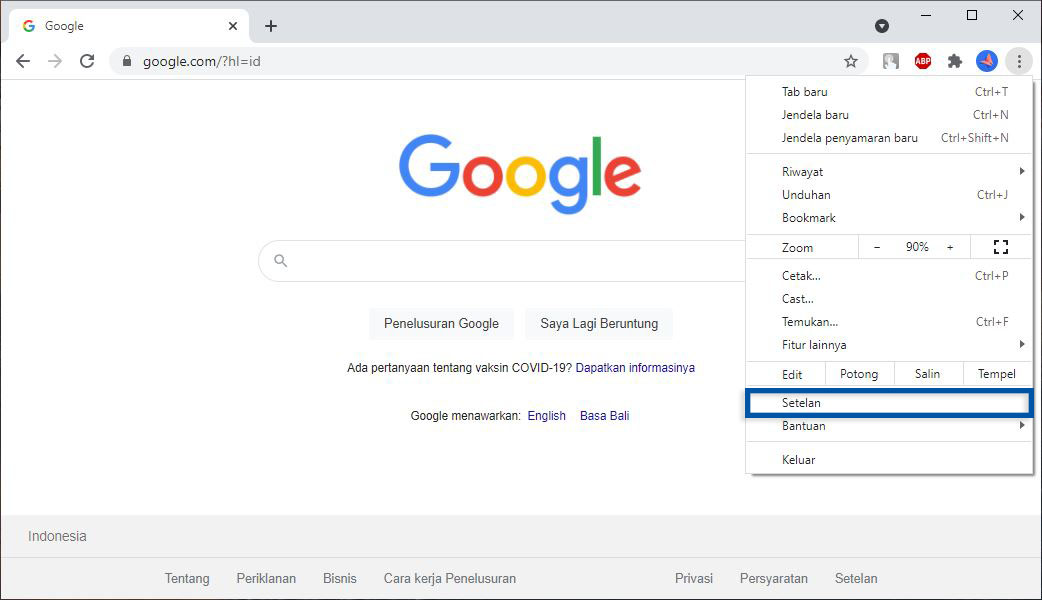
Task: Bookmark this page with the star icon
Action: point(851,61)
